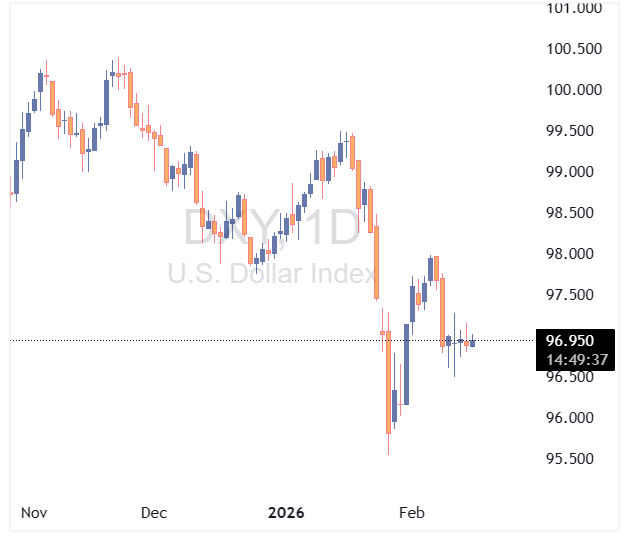Select the Nov label on time axis
This screenshot has height=547, width=629.
click(x=35, y=513)
